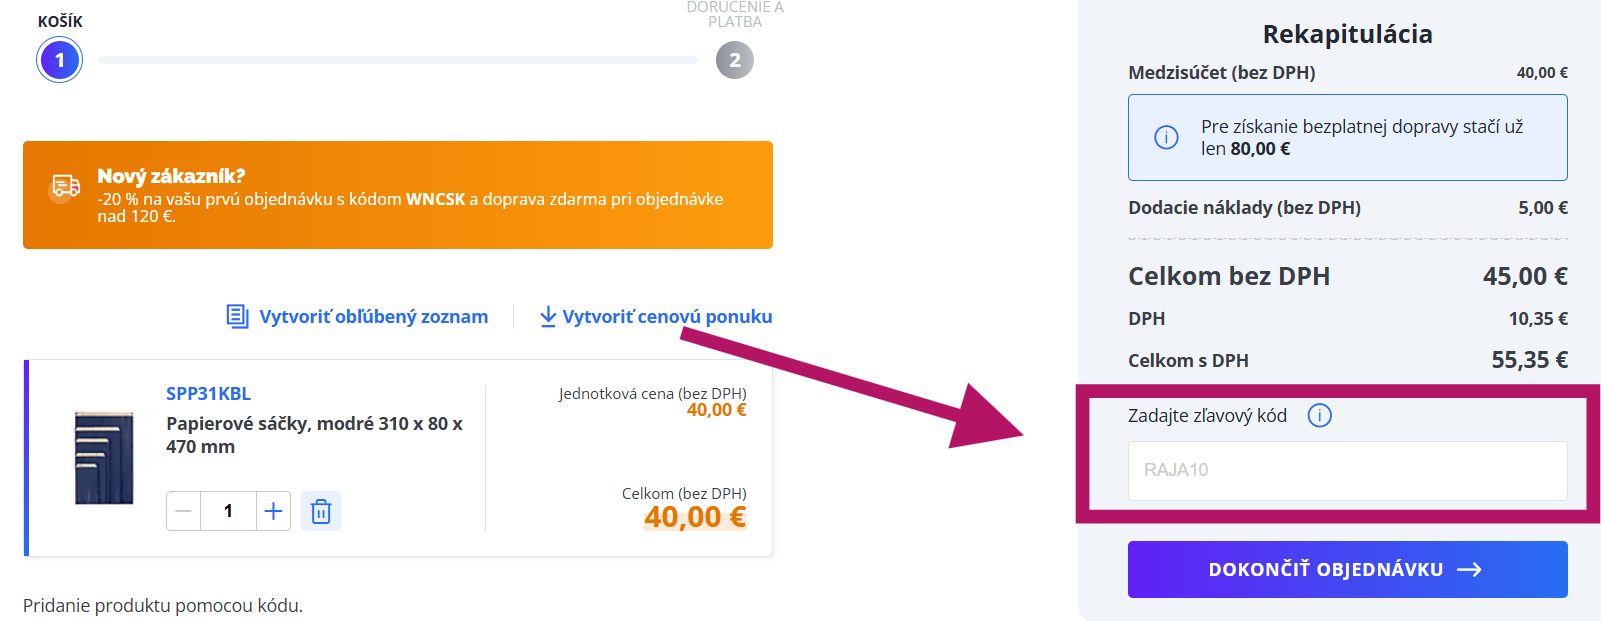
Task: Select step 1 Košík circle
Action: [60, 60]
